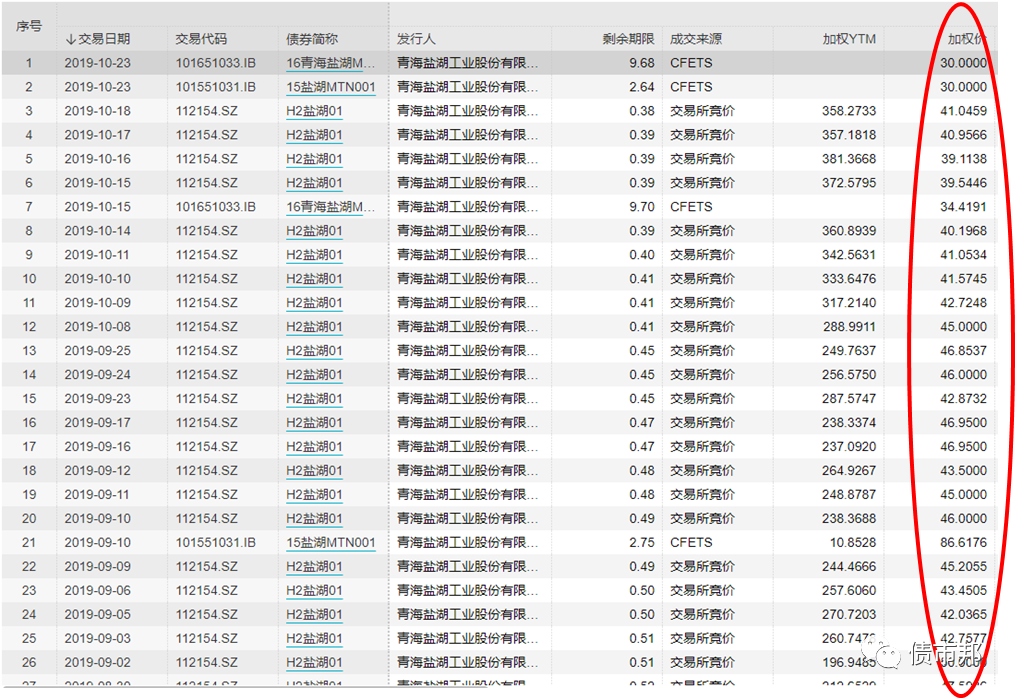Image resolution: width=1015 pixels, height=698 pixels.
Task: Click the 9.70 remaining term cell
Action: [x=642, y=207]
